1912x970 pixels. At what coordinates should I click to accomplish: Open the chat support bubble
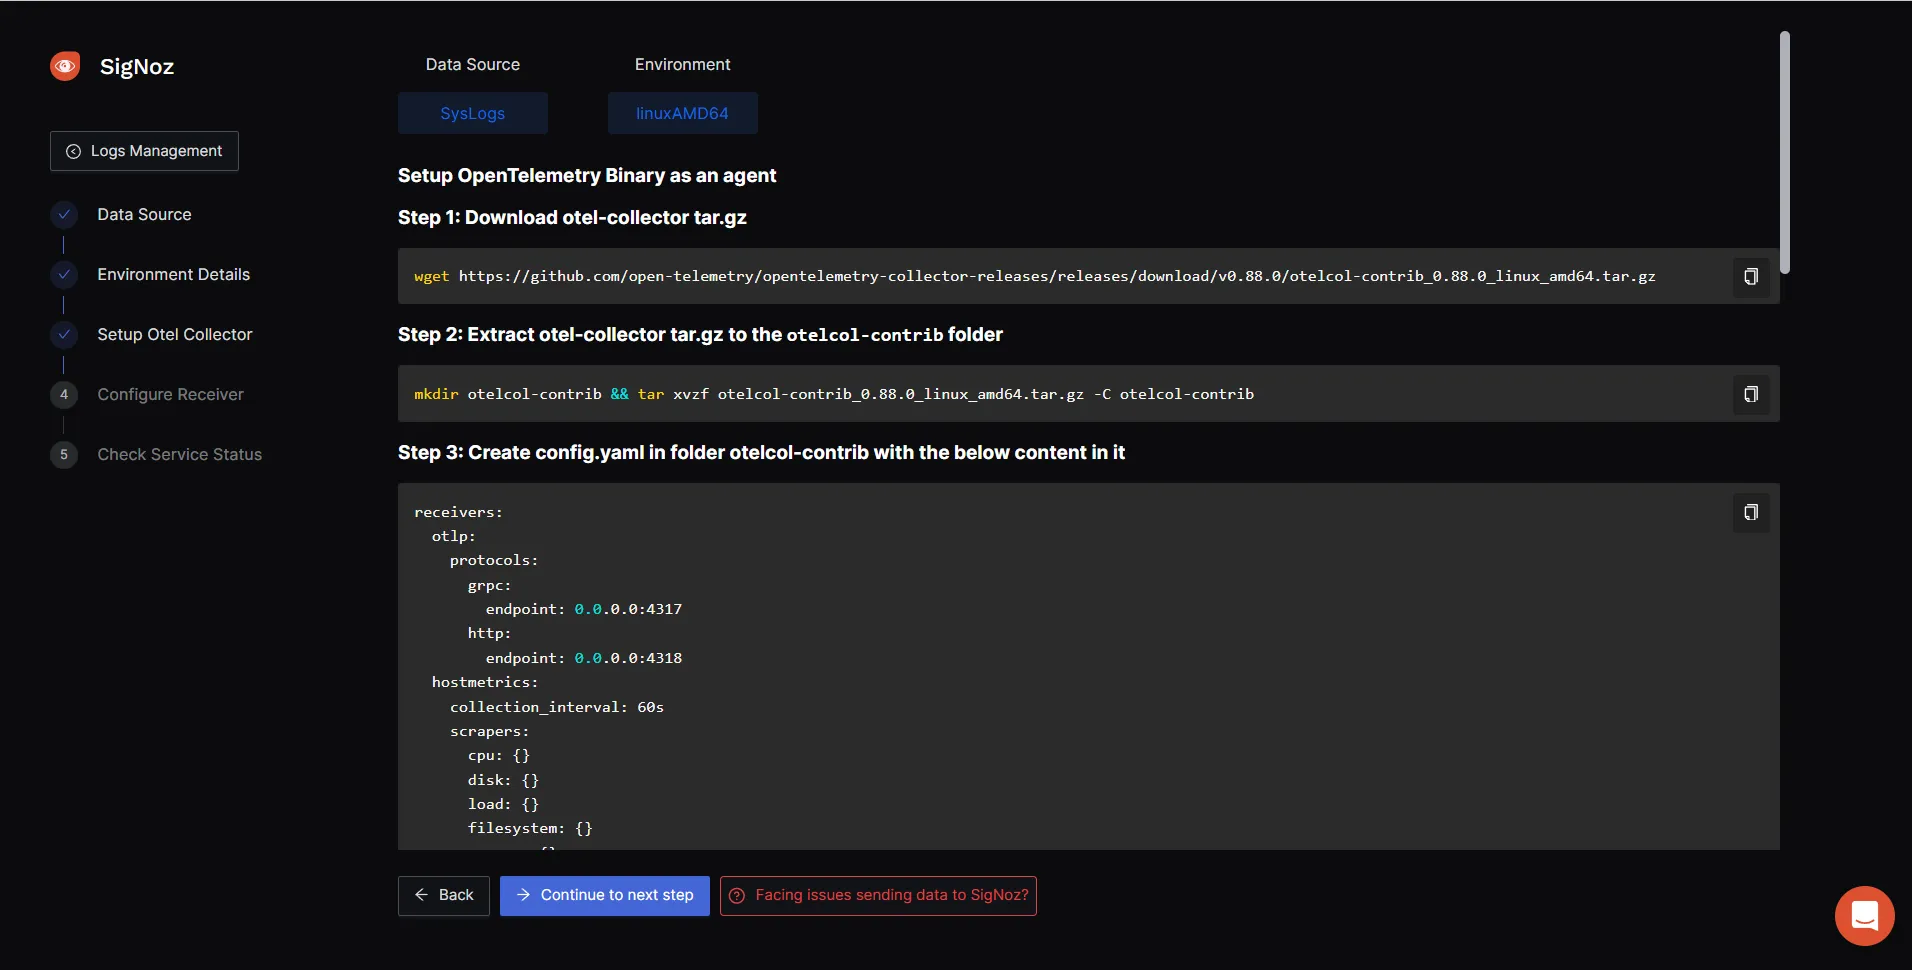coord(1863,915)
